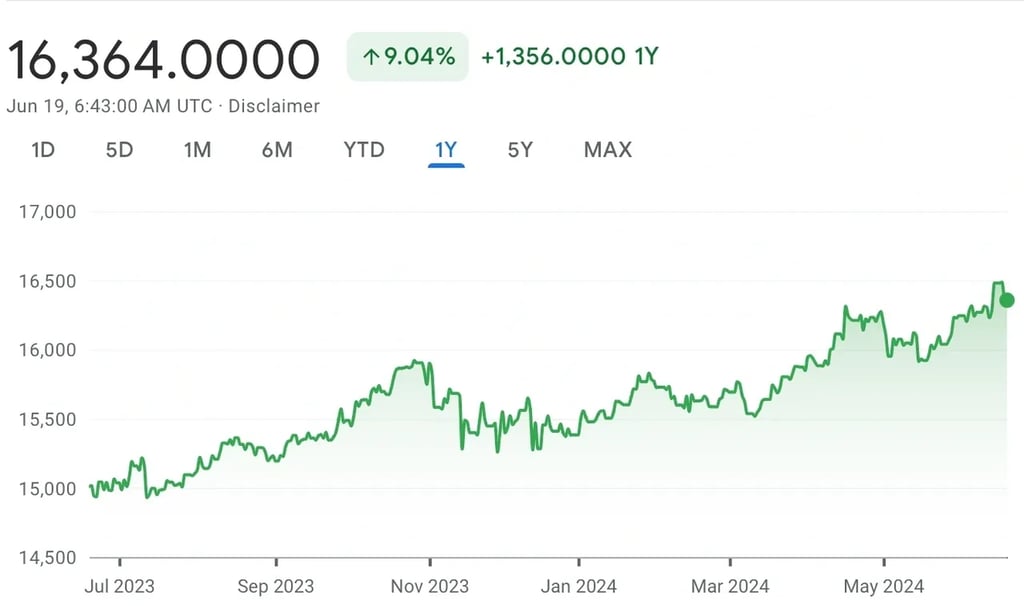Click the May 2024 axis label
Screen dimensions: 1024x606
coord(883,586)
